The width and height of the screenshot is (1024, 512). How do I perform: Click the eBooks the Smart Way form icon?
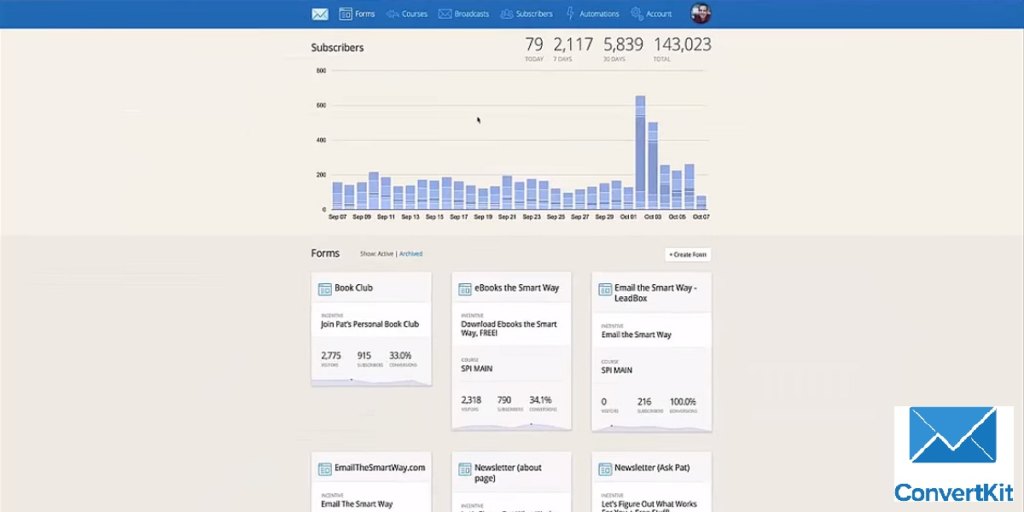pyautogui.click(x=465, y=289)
